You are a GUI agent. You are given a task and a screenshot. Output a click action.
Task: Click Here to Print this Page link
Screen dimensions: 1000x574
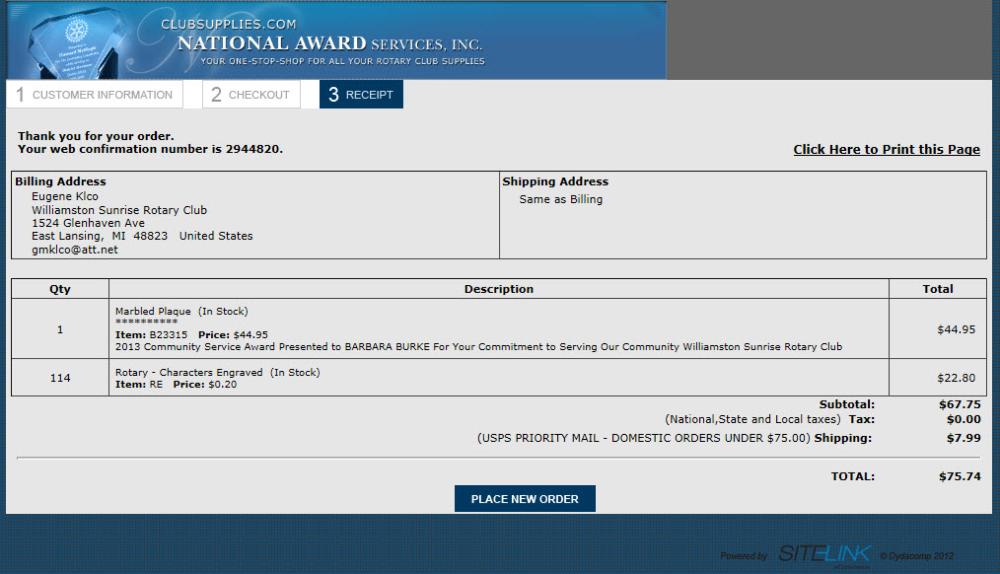[x=886, y=149]
